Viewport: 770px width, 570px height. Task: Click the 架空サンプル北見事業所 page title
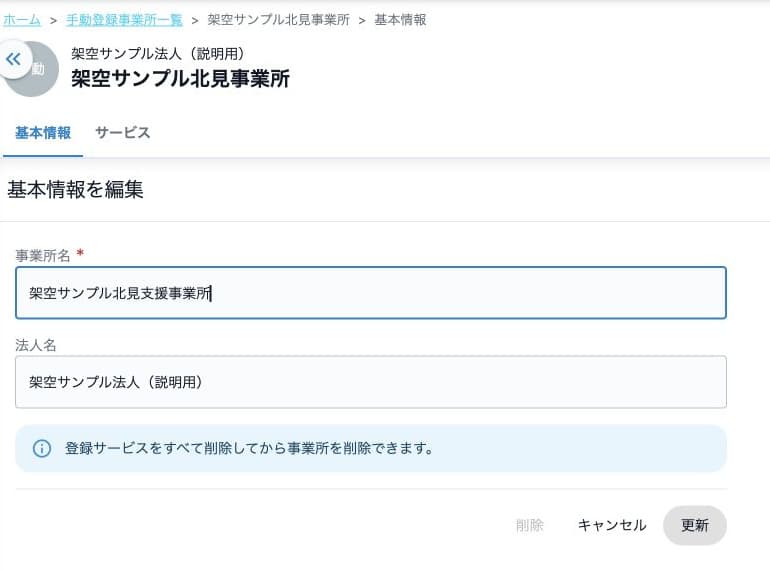pyautogui.click(x=181, y=79)
